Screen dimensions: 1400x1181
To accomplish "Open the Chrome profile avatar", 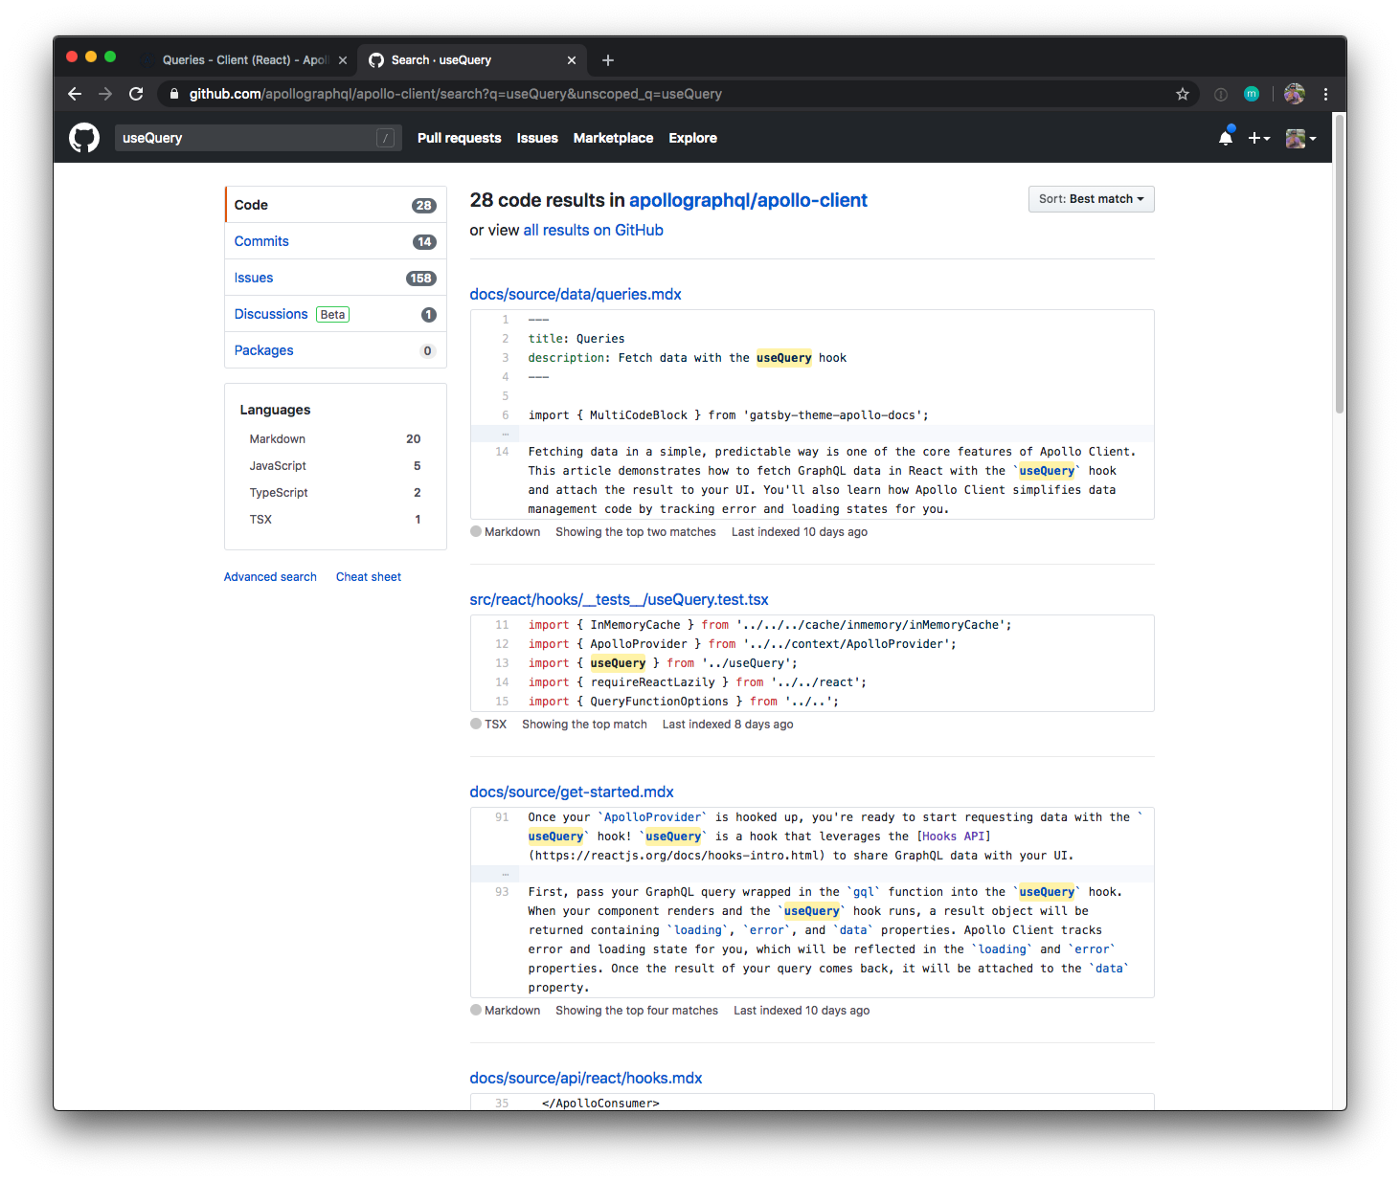I will point(1294,94).
